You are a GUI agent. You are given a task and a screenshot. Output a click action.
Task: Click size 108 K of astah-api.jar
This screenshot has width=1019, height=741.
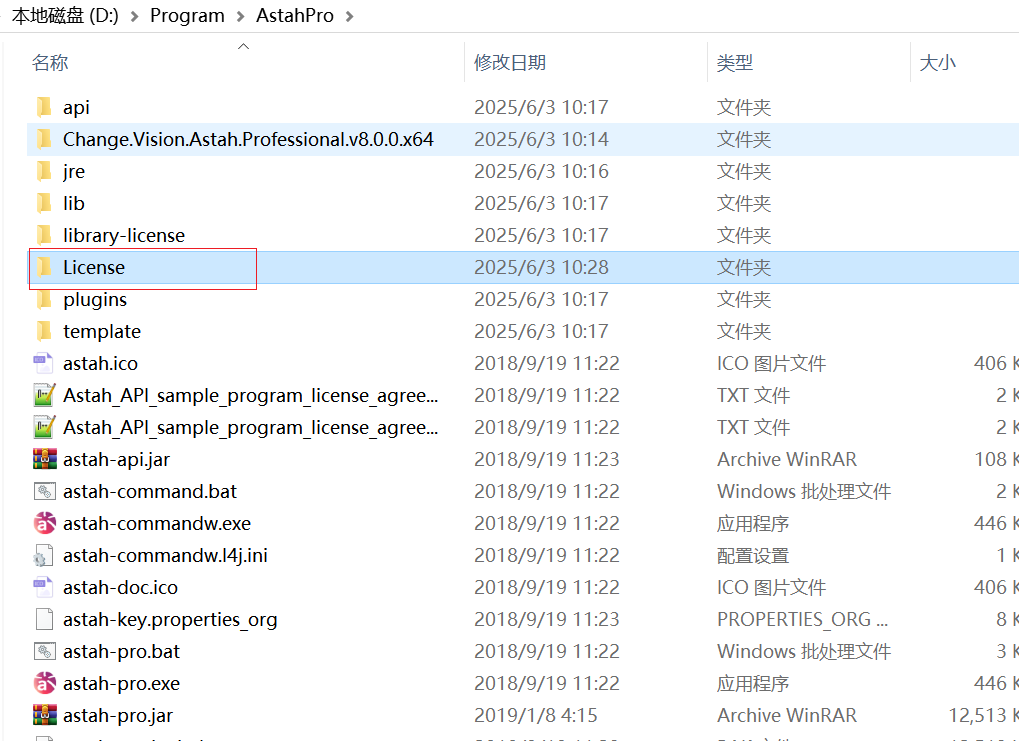point(996,460)
